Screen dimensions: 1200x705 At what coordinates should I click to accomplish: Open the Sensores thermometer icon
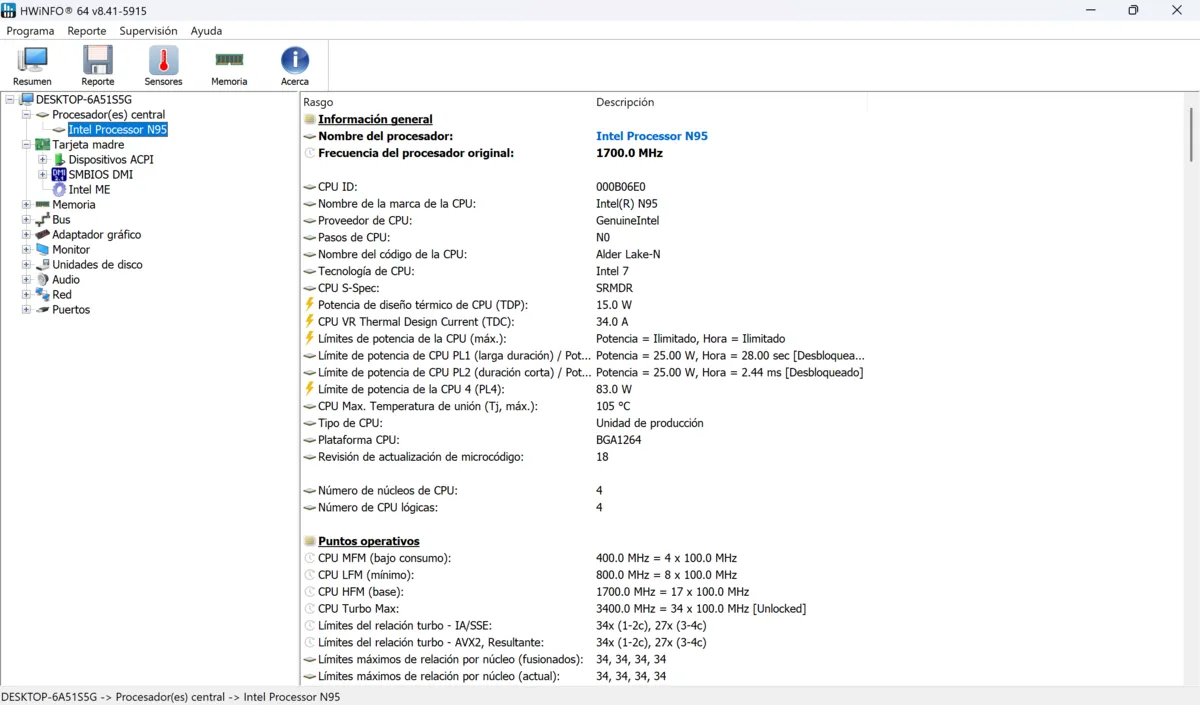coord(163,62)
